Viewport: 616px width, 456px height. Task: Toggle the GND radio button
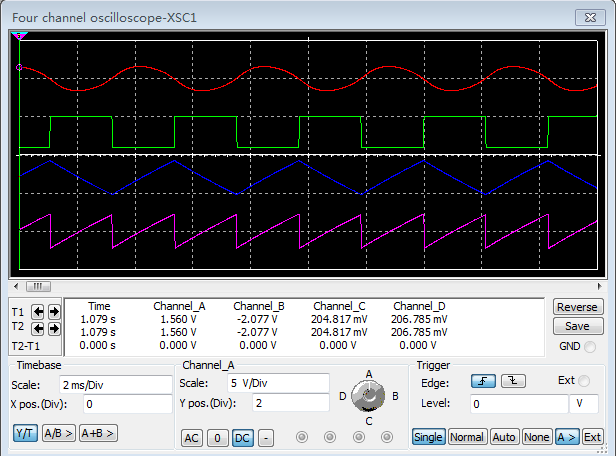tap(590, 347)
